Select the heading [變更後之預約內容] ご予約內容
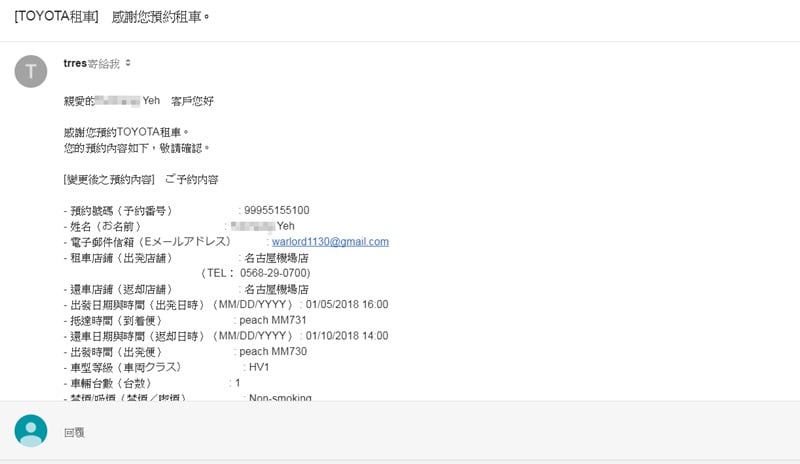The width and height of the screenshot is (800, 464). (x=141, y=180)
